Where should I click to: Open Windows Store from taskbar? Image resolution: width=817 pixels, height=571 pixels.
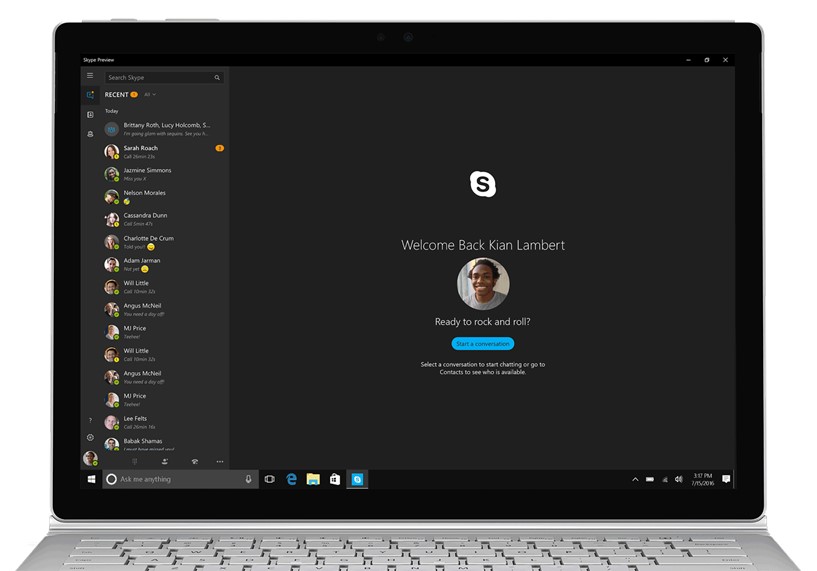pos(335,479)
